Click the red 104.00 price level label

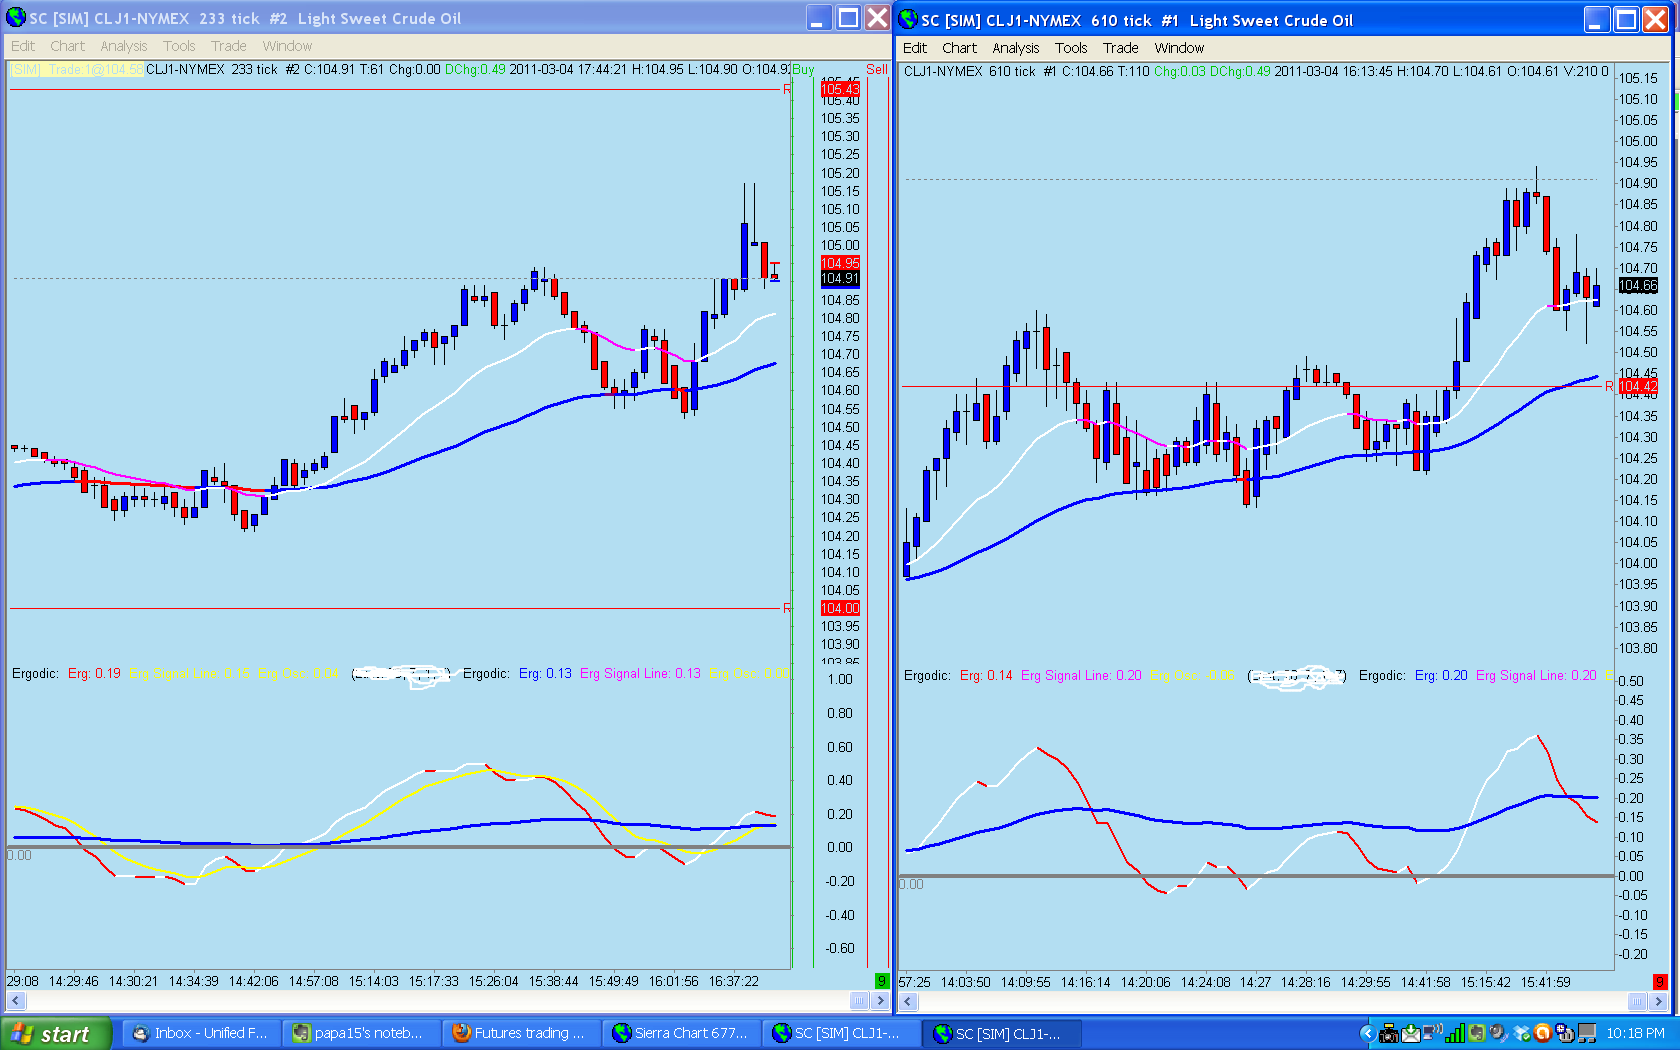click(x=839, y=608)
